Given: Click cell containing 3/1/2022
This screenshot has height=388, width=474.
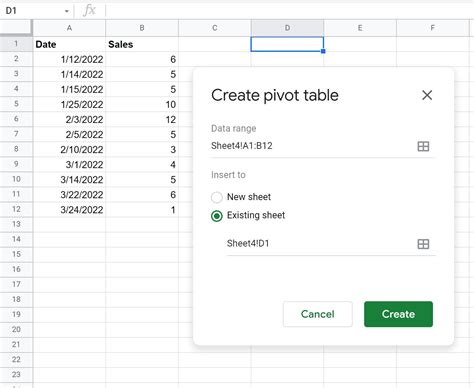Looking at the screenshot, I should pos(69,165).
